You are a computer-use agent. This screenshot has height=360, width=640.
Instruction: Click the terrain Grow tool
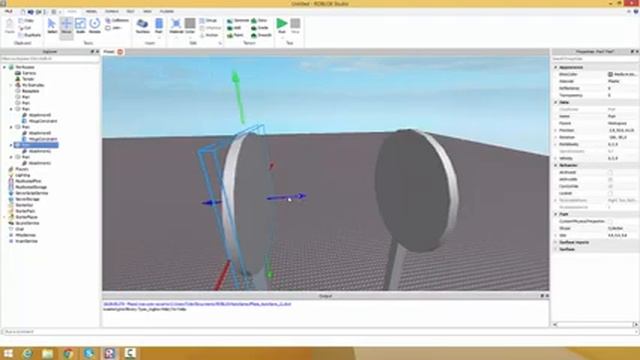(x=259, y=20)
